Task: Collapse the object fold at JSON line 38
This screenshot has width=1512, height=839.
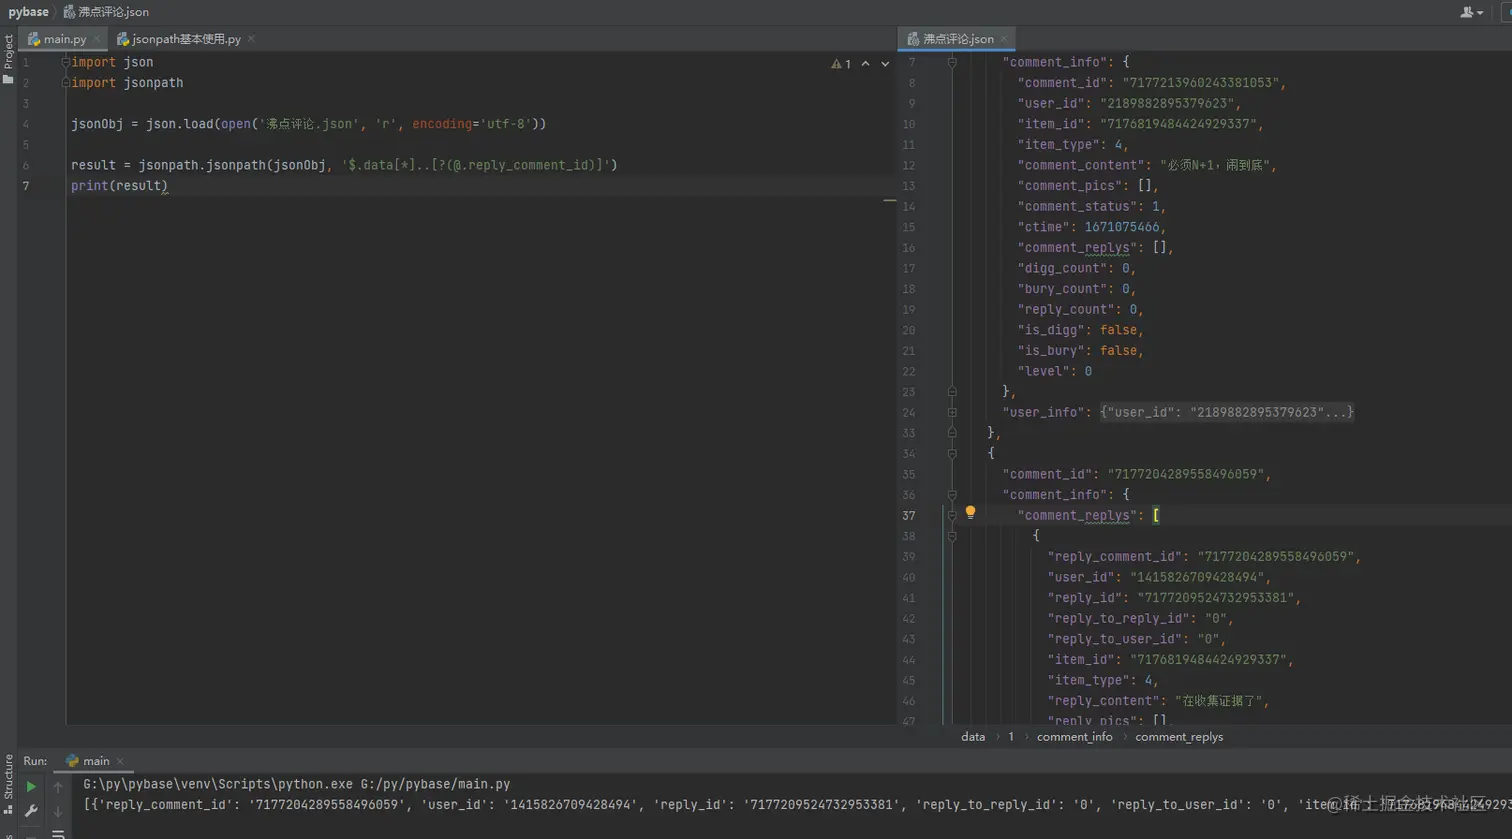Action: (952, 536)
